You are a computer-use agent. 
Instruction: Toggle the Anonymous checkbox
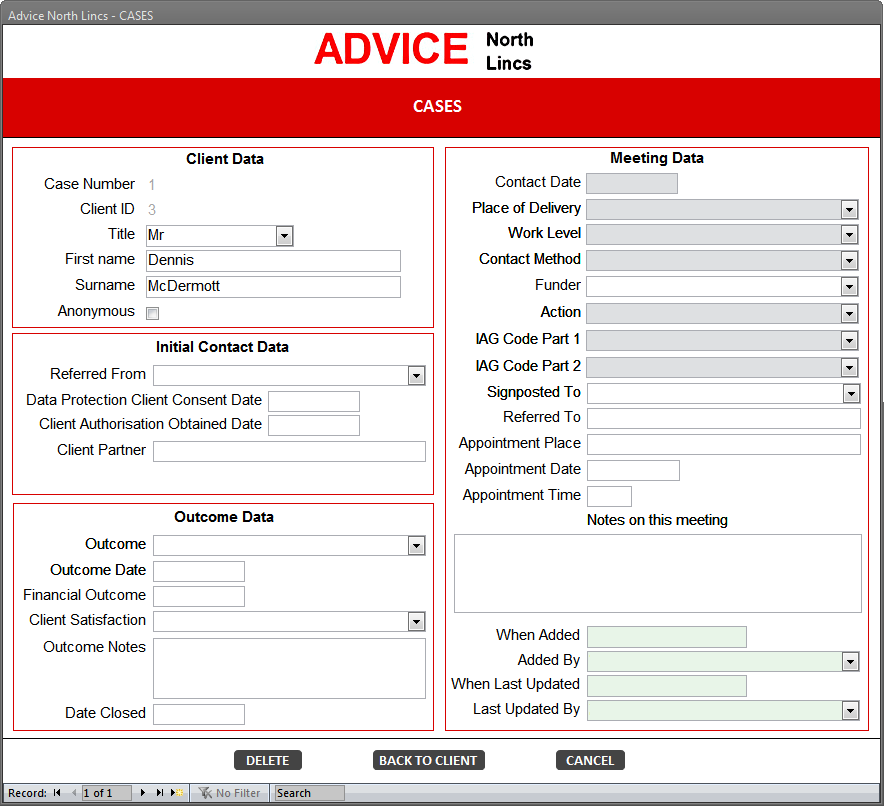tap(153, 313)
